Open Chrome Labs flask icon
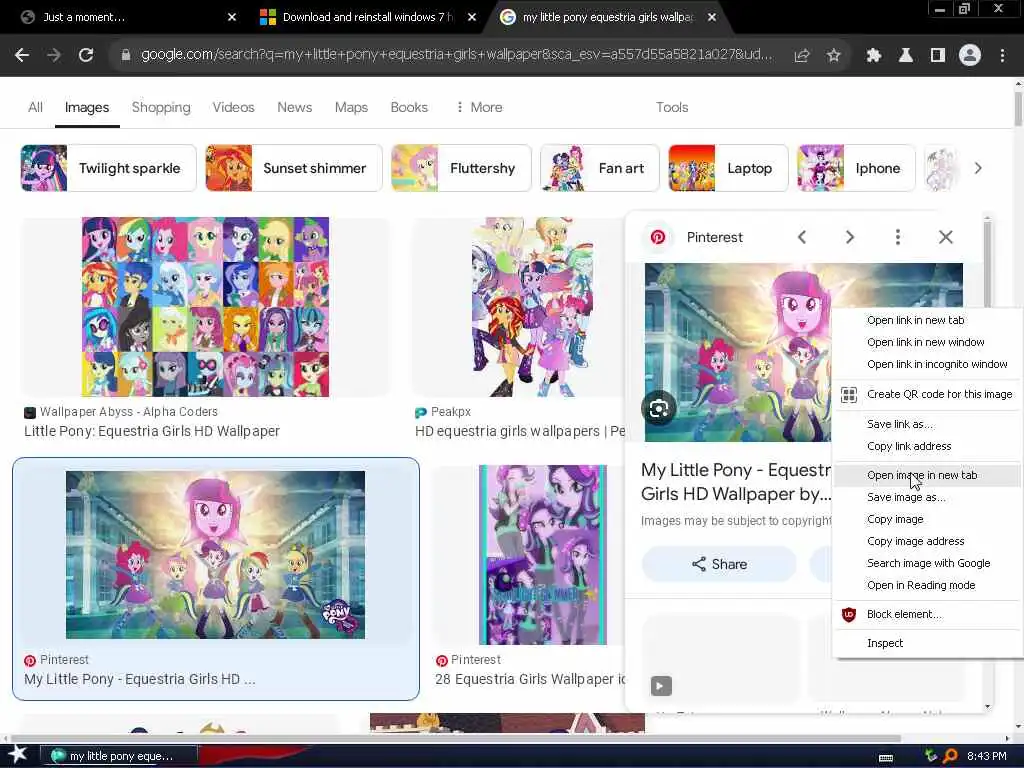1024x768 pixels. point(906,56)
